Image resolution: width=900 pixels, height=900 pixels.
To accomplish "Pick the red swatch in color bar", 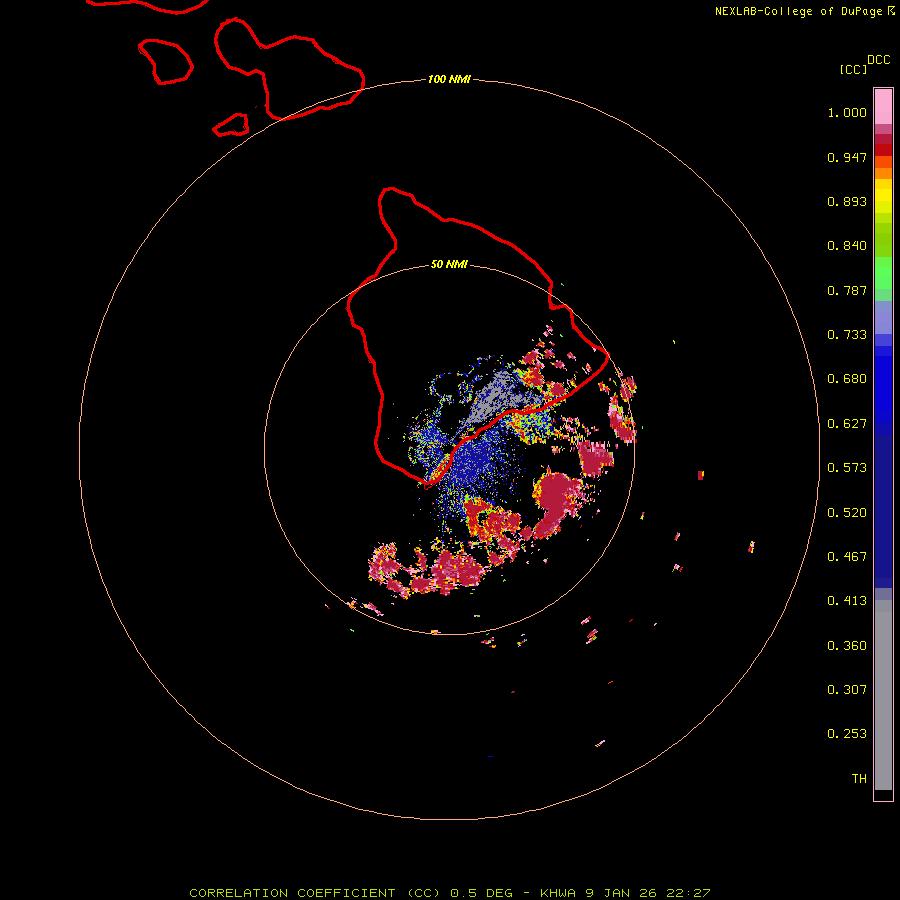I will click(883, 150).
